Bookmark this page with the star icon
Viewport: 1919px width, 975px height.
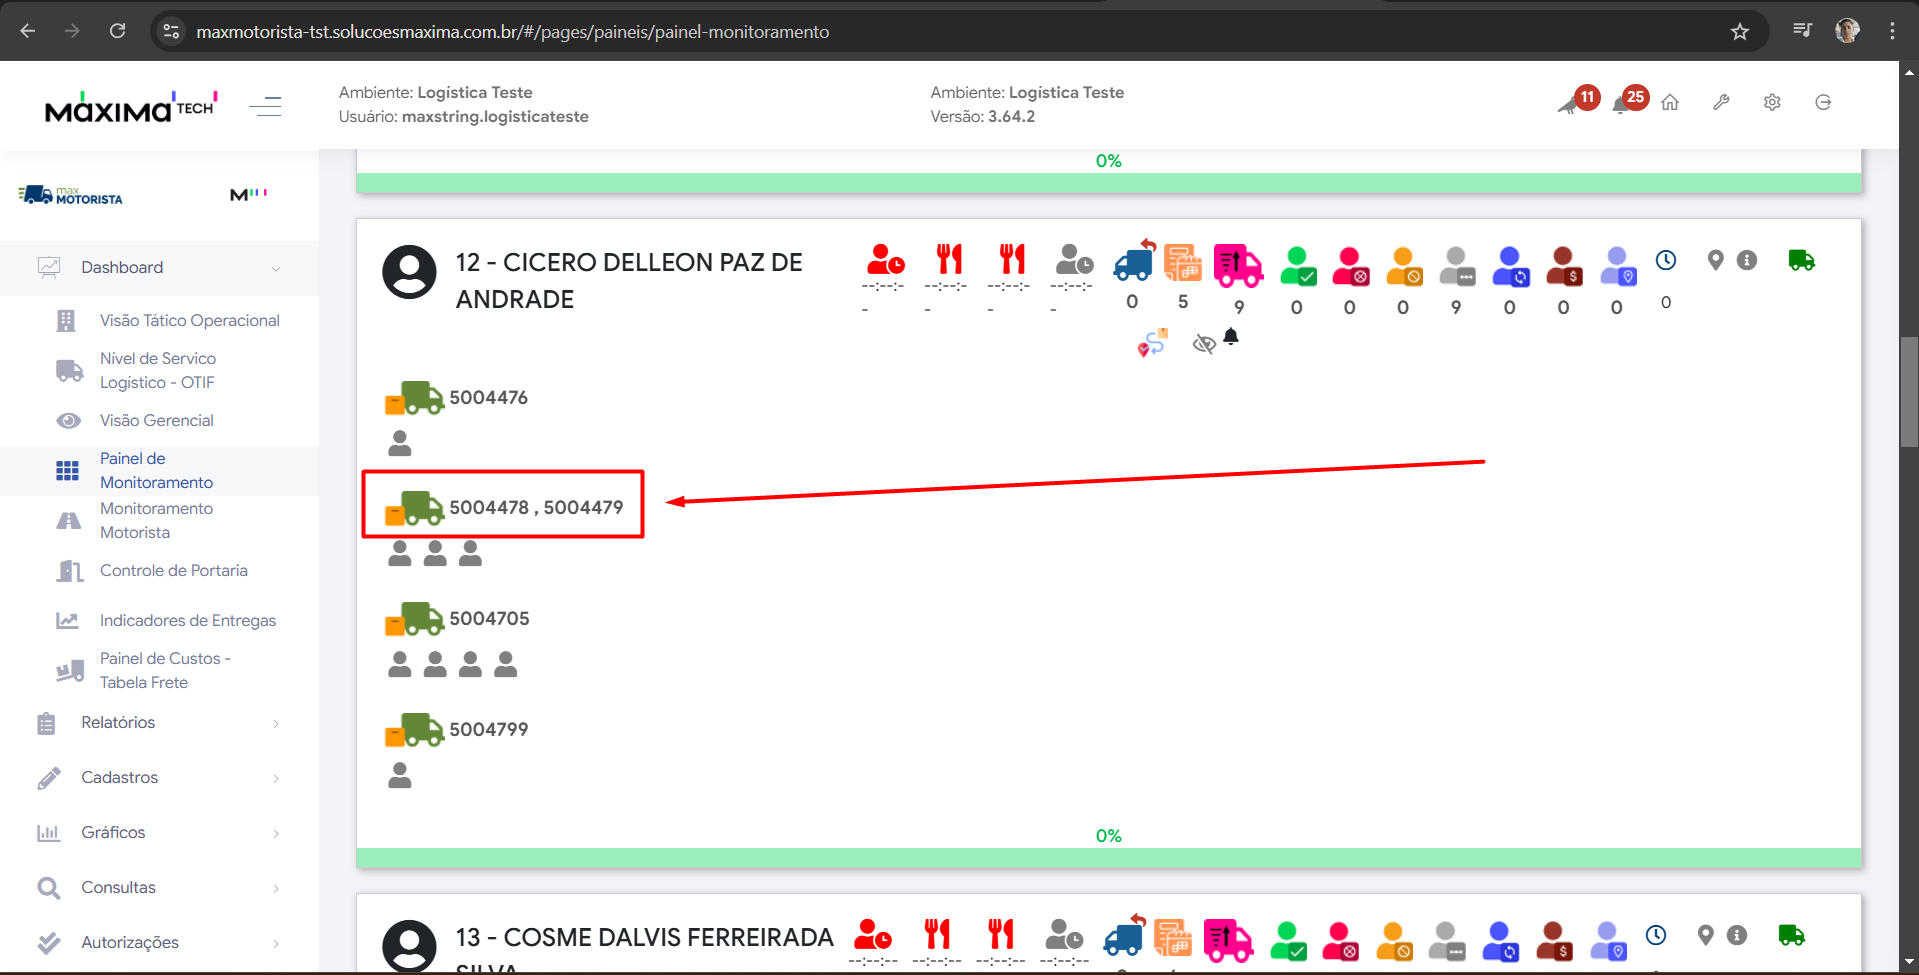point(1740,32)
